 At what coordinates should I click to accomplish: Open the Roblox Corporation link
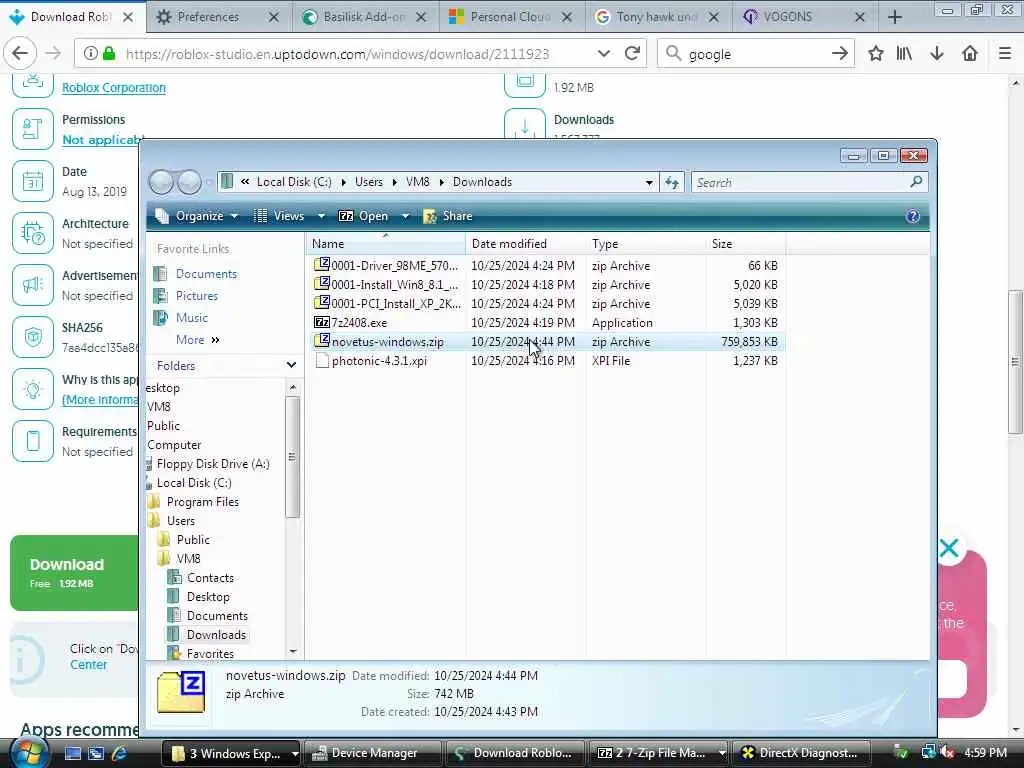(114, 88)
